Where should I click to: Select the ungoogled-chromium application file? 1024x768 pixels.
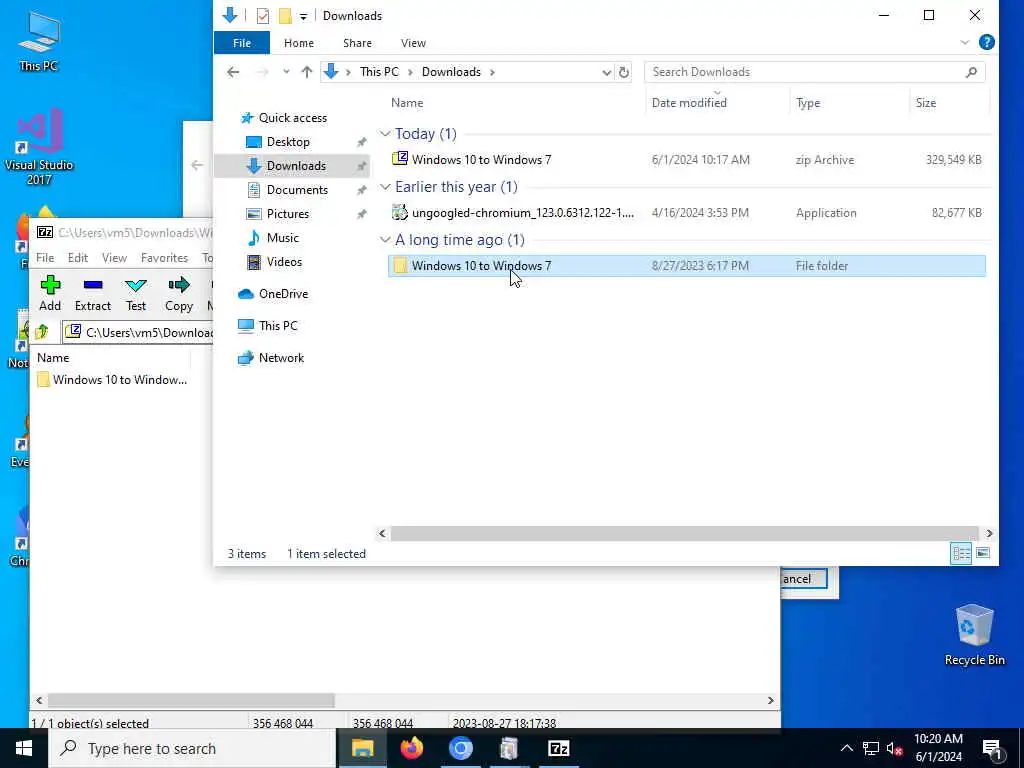pyautogui.click(x=686, y=212)
